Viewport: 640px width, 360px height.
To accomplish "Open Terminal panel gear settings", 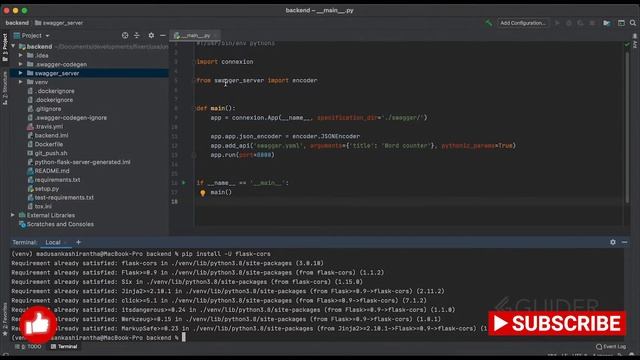I will click(x=613, y=242).
